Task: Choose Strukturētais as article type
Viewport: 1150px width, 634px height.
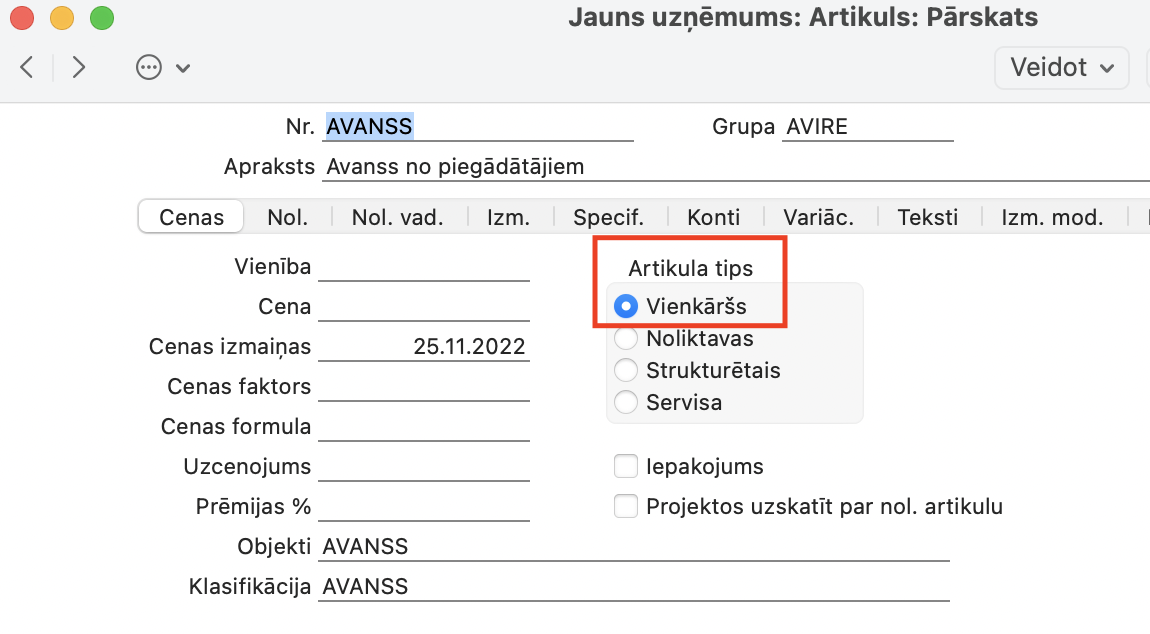Action: coord(627,370)
